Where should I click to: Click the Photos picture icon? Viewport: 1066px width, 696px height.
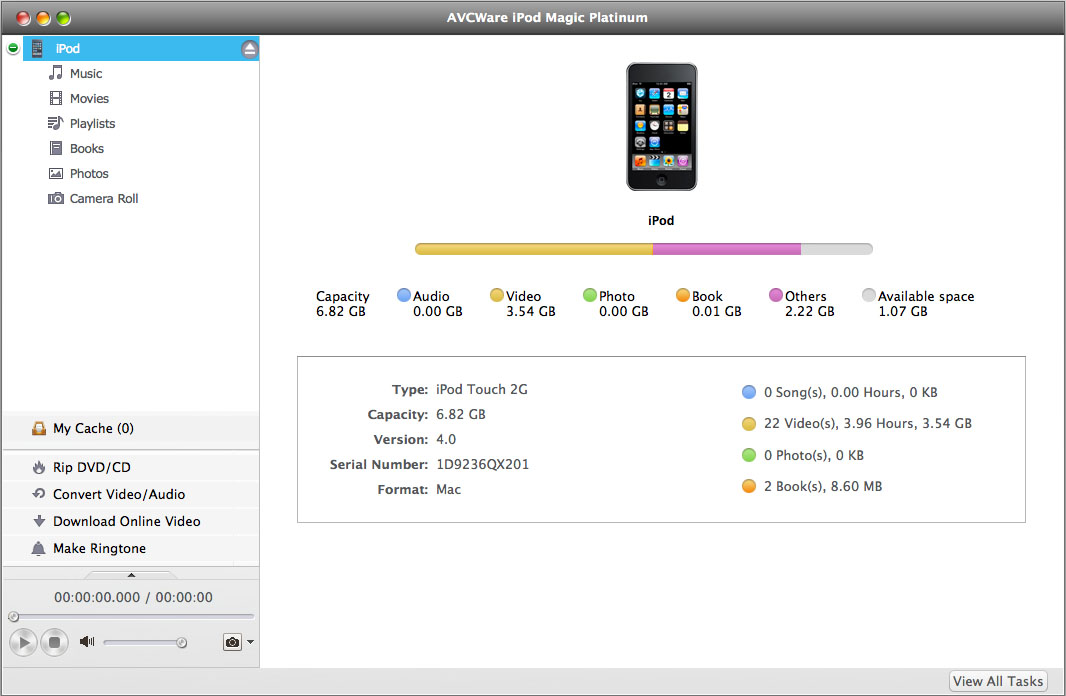56,173
